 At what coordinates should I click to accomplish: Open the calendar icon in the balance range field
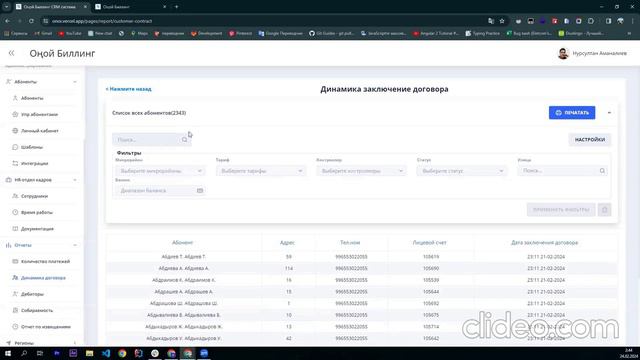pyautogui.click(x=200, y=191)
